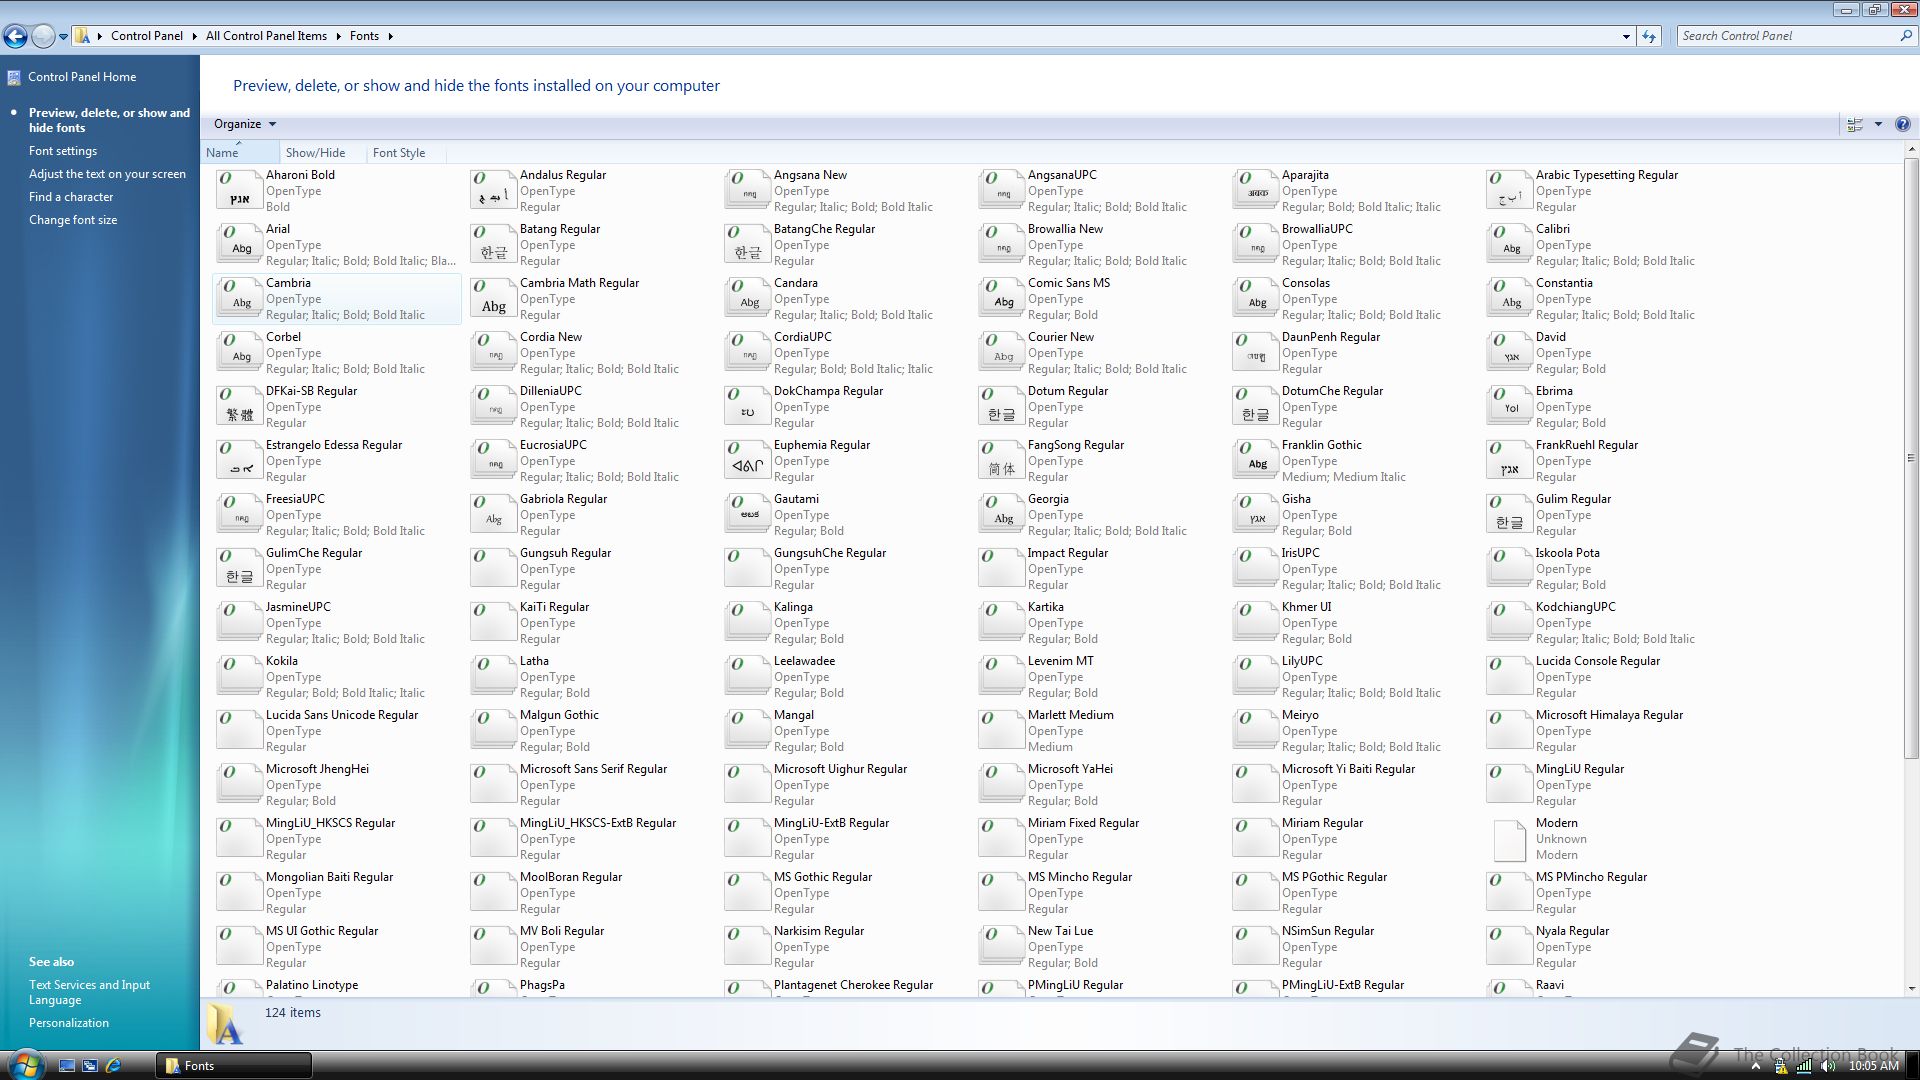The height and width of the screenshot is (1080, 1920).
Task: Open Font settings link
Action: point(63,151)
